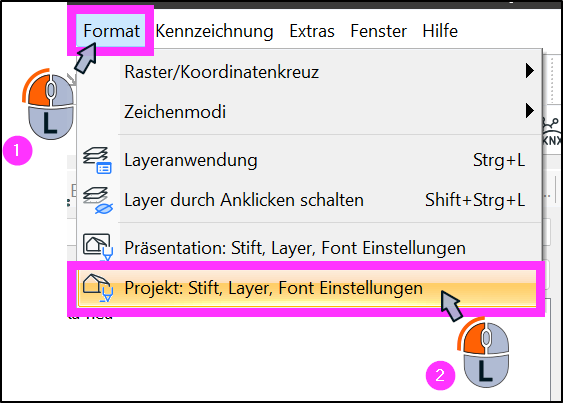563x403 pixels.
Task: Click the KNX toolbar icon
Action: (552, 132)
